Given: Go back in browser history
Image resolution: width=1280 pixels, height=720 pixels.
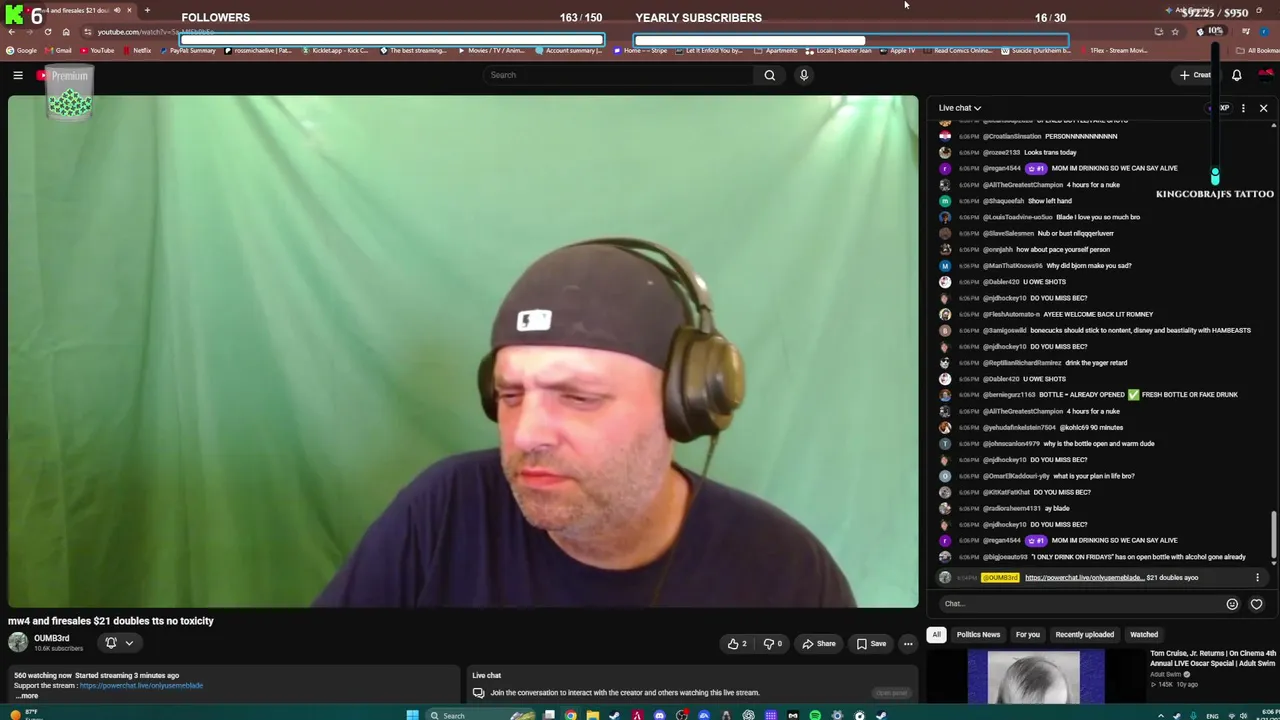Looking at the screenshot, I should coord(11,32).
